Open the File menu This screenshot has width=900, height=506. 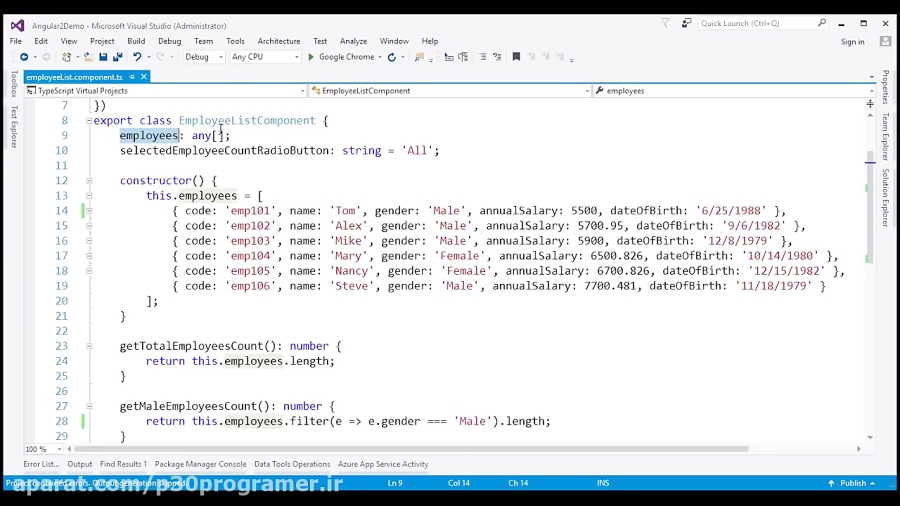click(15, 41)
